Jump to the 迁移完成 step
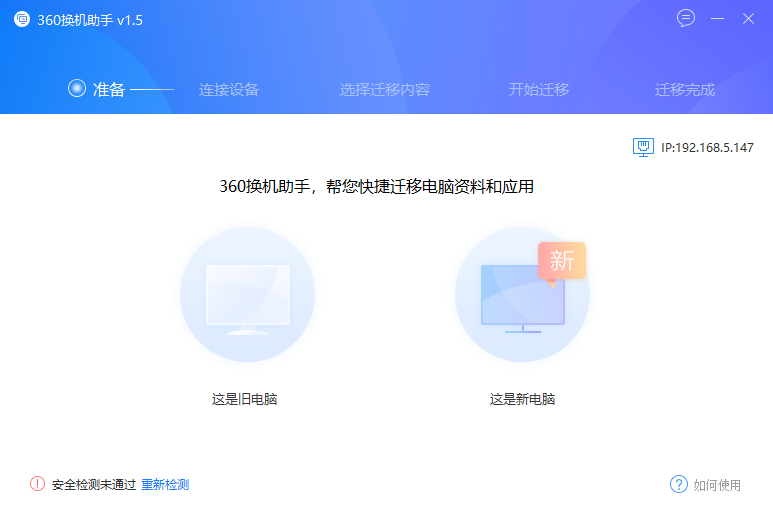773x517 pixels. [685, 89]
